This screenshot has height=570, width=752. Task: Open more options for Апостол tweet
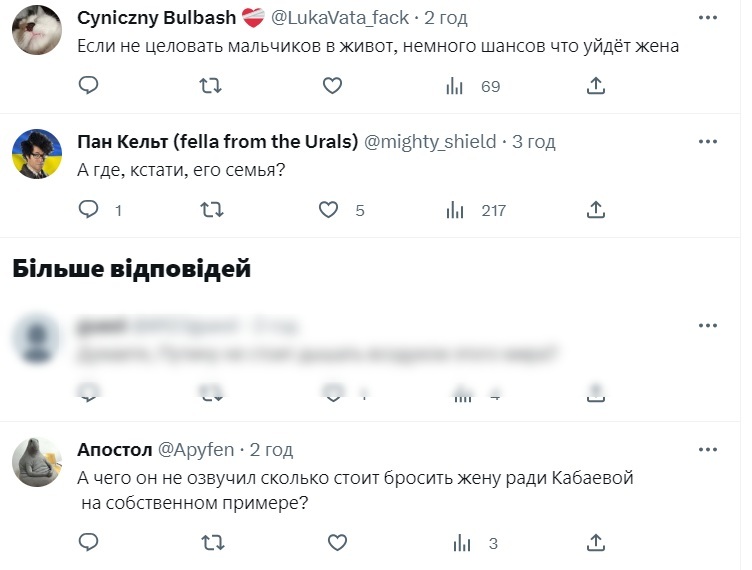pyautogui.click(x=708, y=451)
